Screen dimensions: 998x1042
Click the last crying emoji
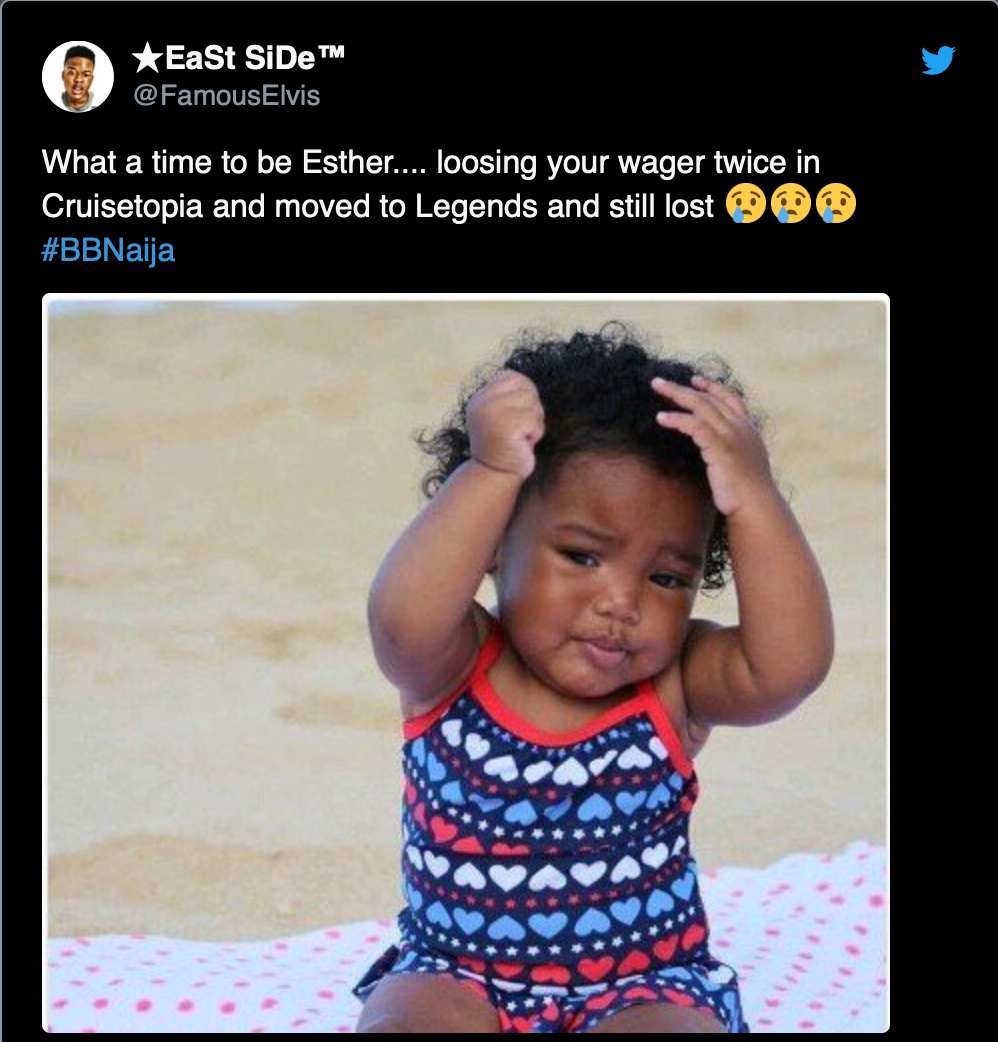point(835,205)
